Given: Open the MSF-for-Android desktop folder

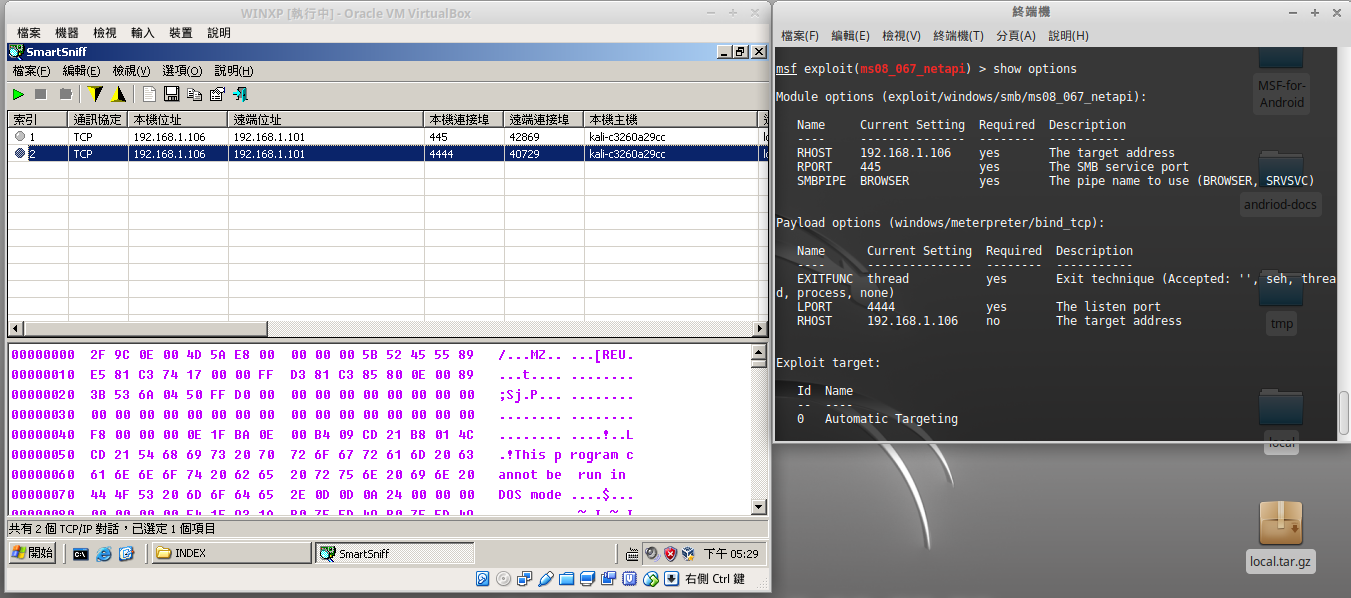Looking at the screenshot, I should point(1282,80).
